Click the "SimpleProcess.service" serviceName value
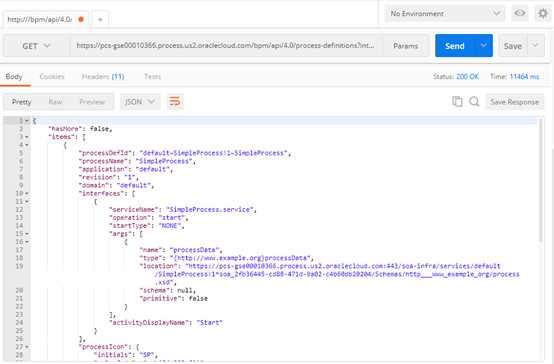The height and width of the screenshot is (364, 554). [210, 210]
